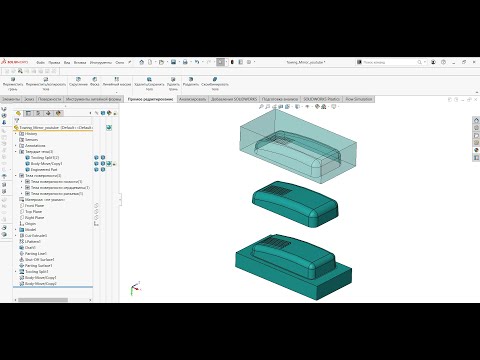Switch to Инструменты литейной формы tab
The image size is (480, 360).
93,99
